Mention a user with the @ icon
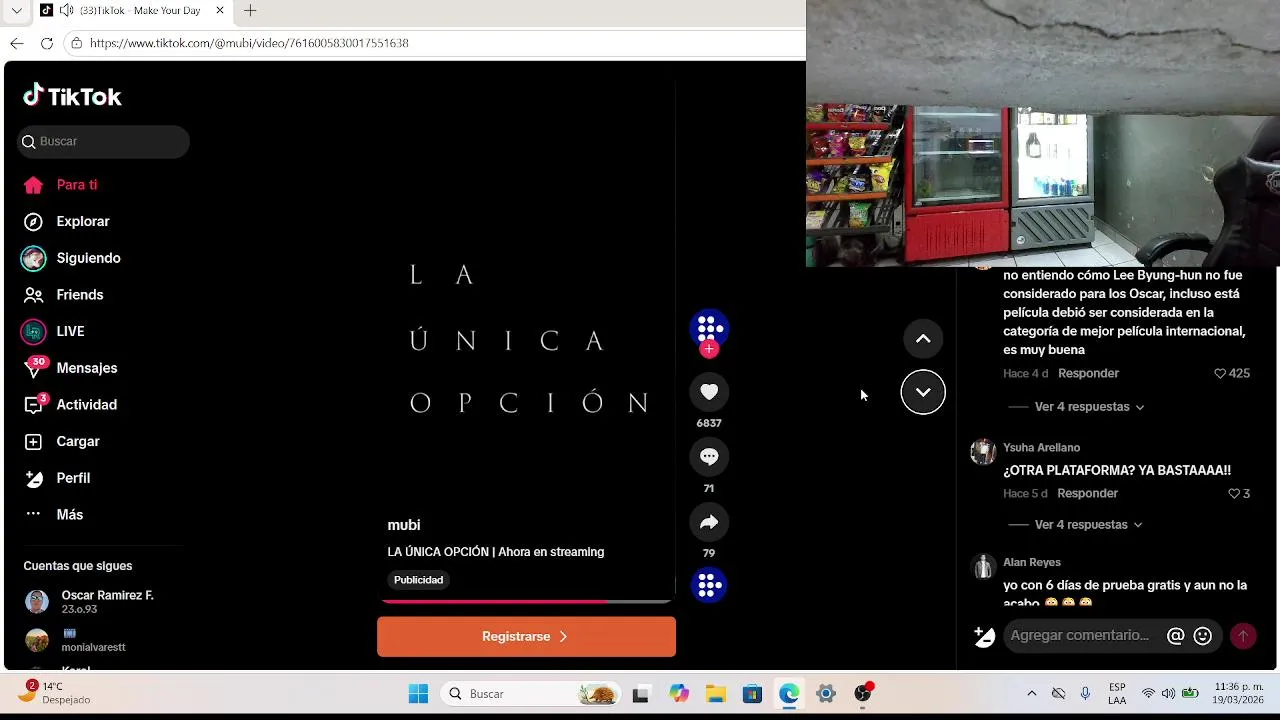 pyautogui.click(x=1176, y=636)
